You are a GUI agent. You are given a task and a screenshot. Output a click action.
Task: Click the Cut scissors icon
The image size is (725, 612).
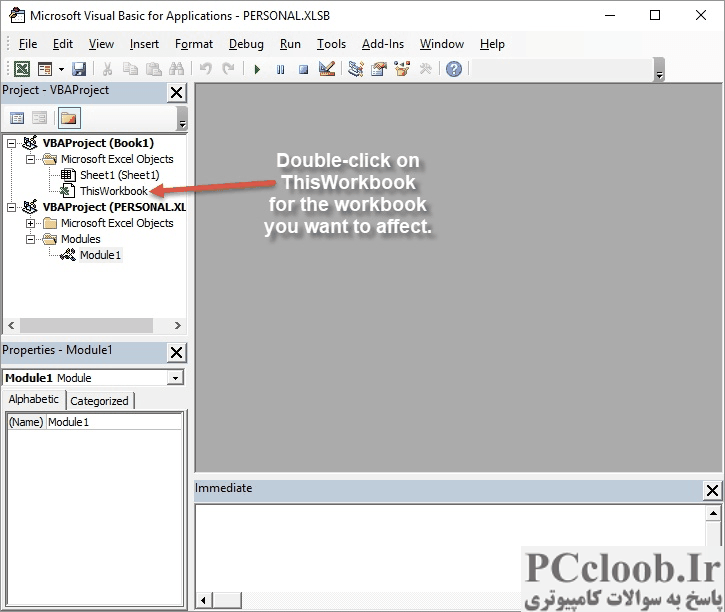[x=107, y=69]
